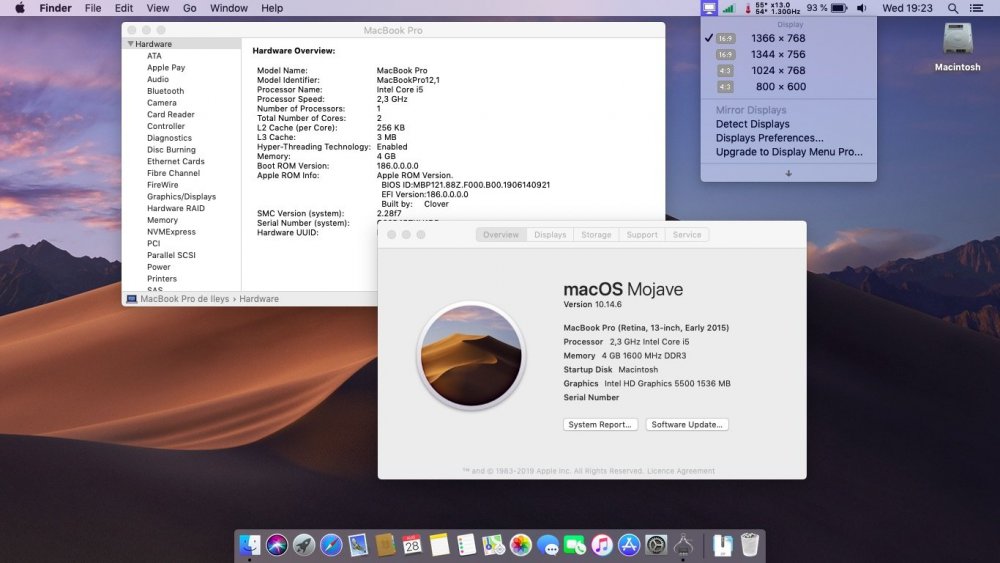This screenshot has width=1000, height=563.
Task: Open the File menu
Action: point(93,8)
